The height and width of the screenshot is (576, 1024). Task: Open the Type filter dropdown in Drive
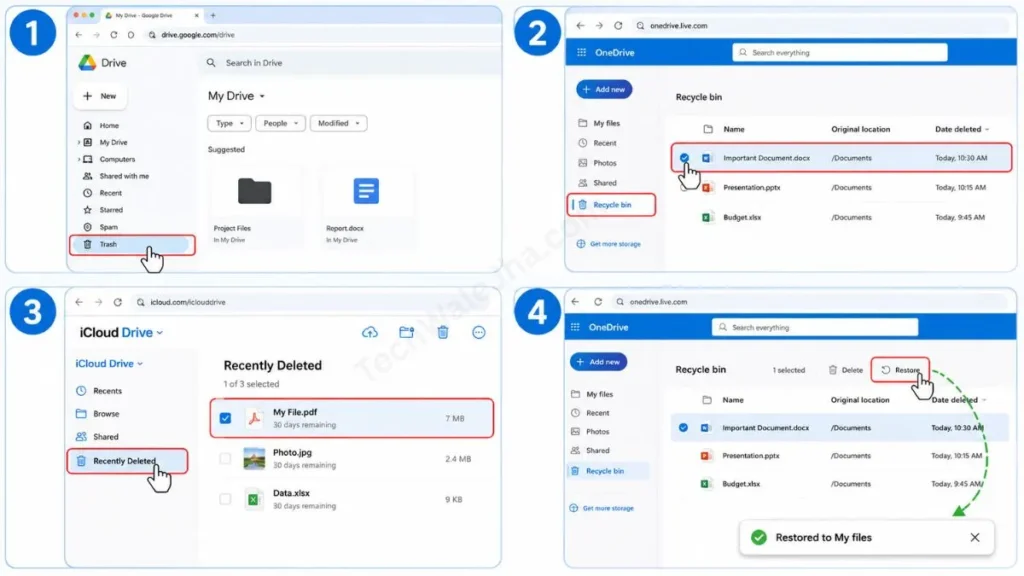pyautogui.click(x=229, y=123)
